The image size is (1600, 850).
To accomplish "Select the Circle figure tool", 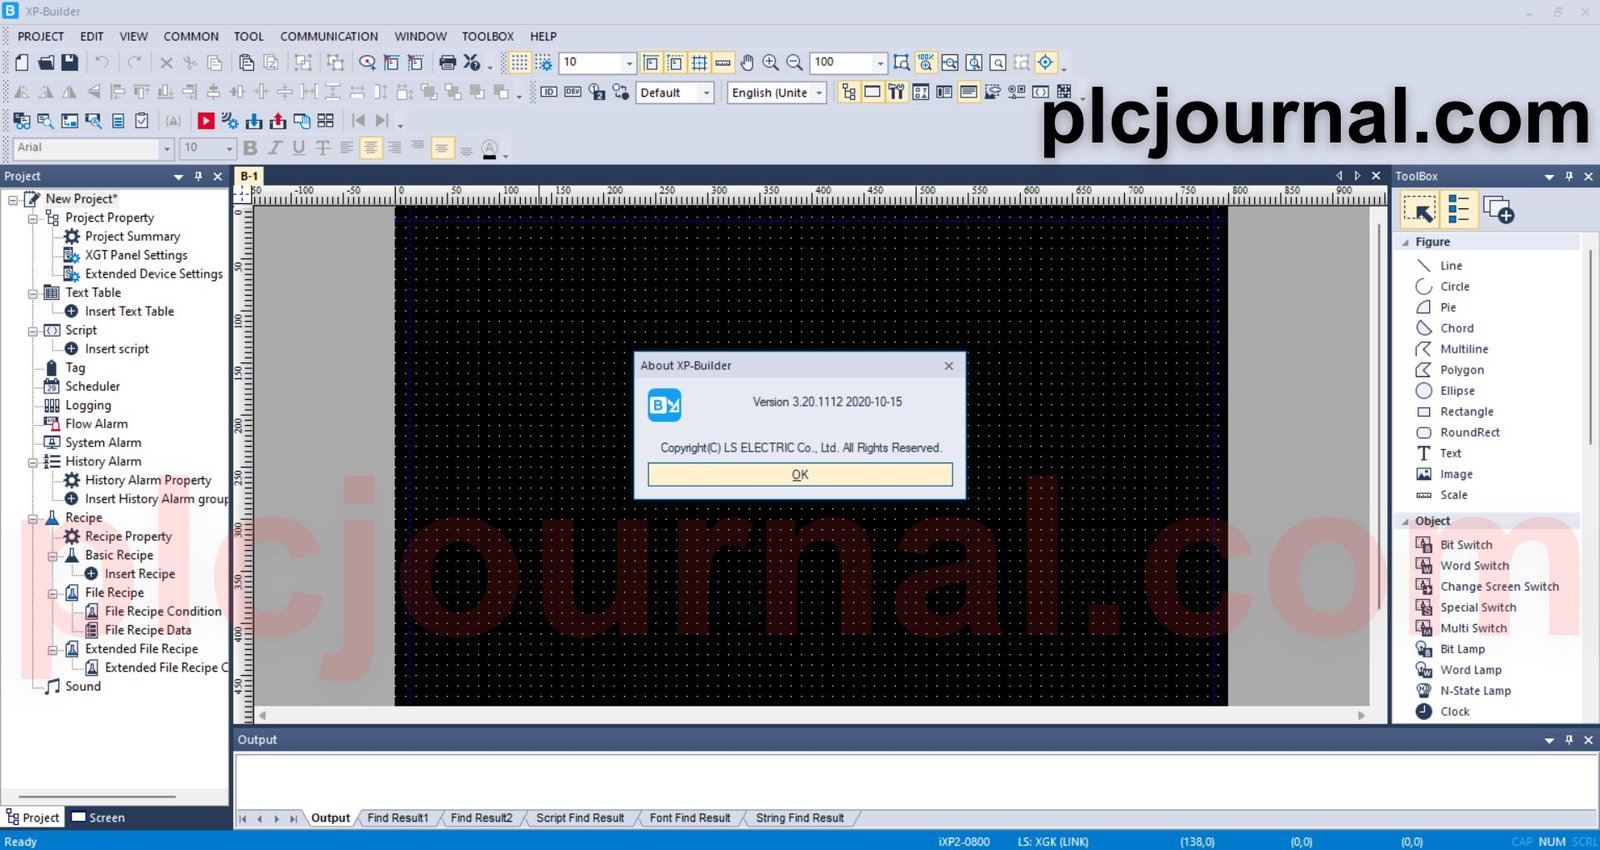I will (1442, 287).
